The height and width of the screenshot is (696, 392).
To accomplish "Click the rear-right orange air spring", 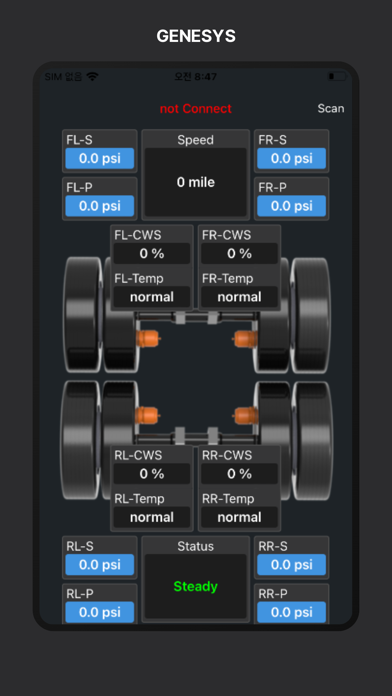I will (245, 416).
